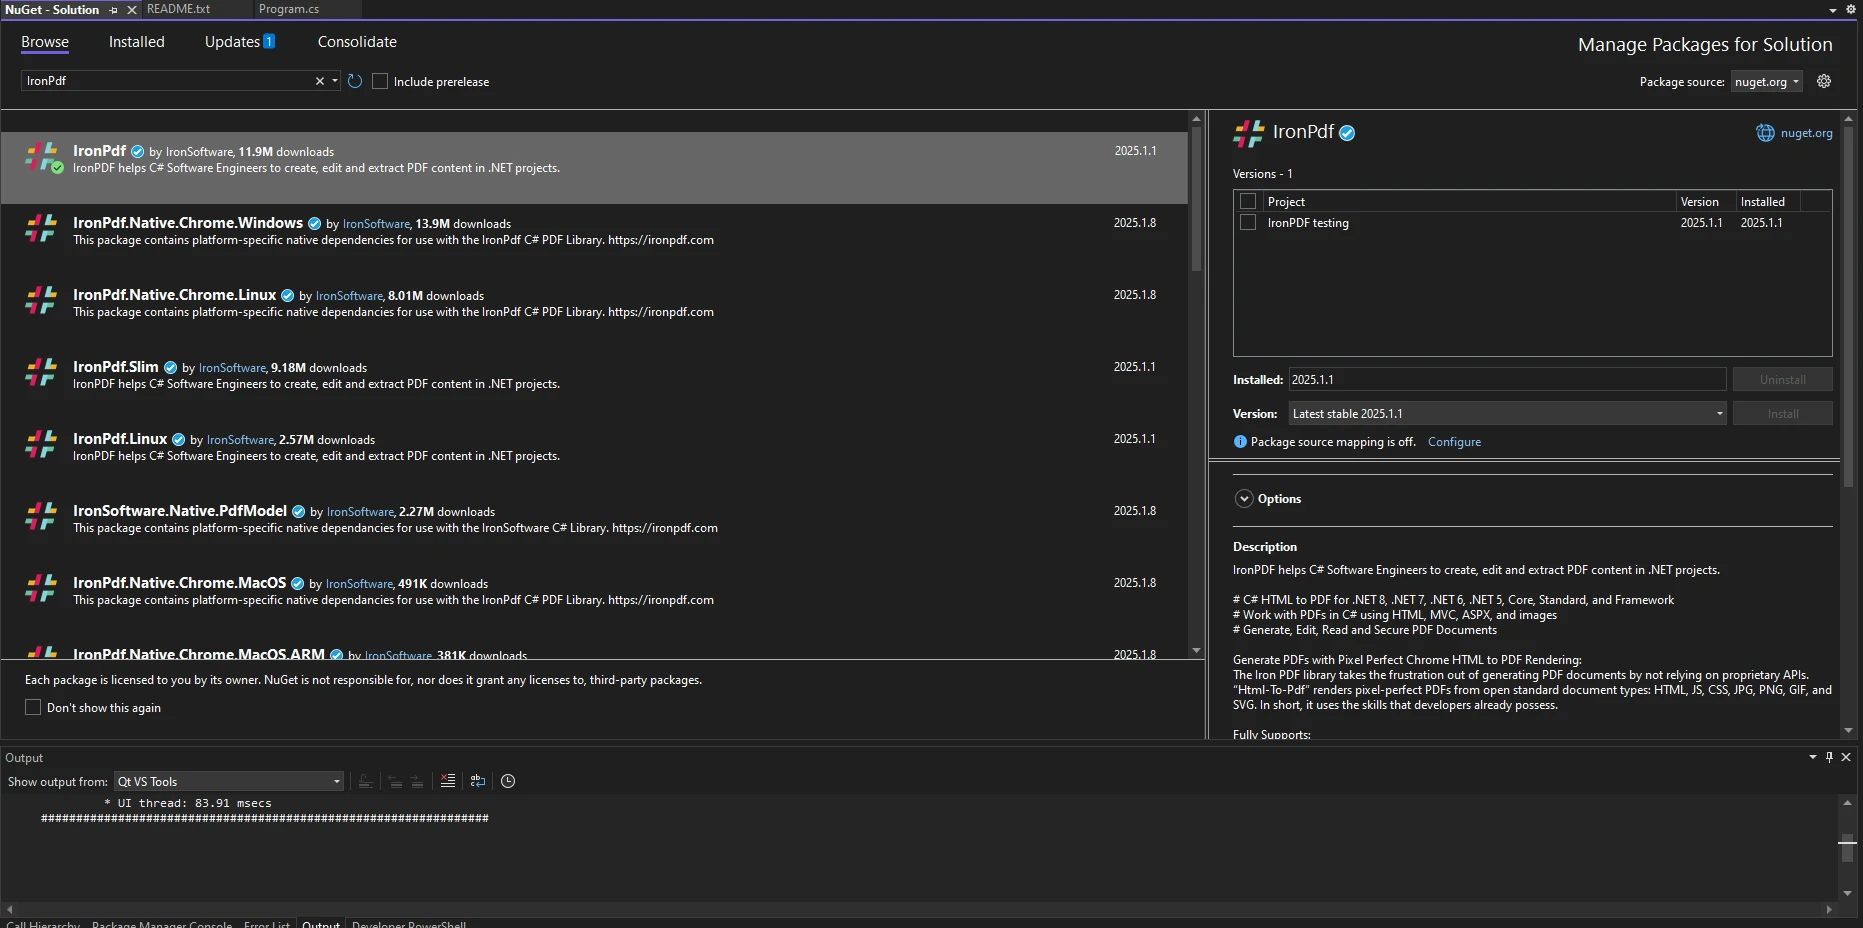Click the globe icon next to nuget.org link
Screen dimensions: 1863x928
point(1765,133)
